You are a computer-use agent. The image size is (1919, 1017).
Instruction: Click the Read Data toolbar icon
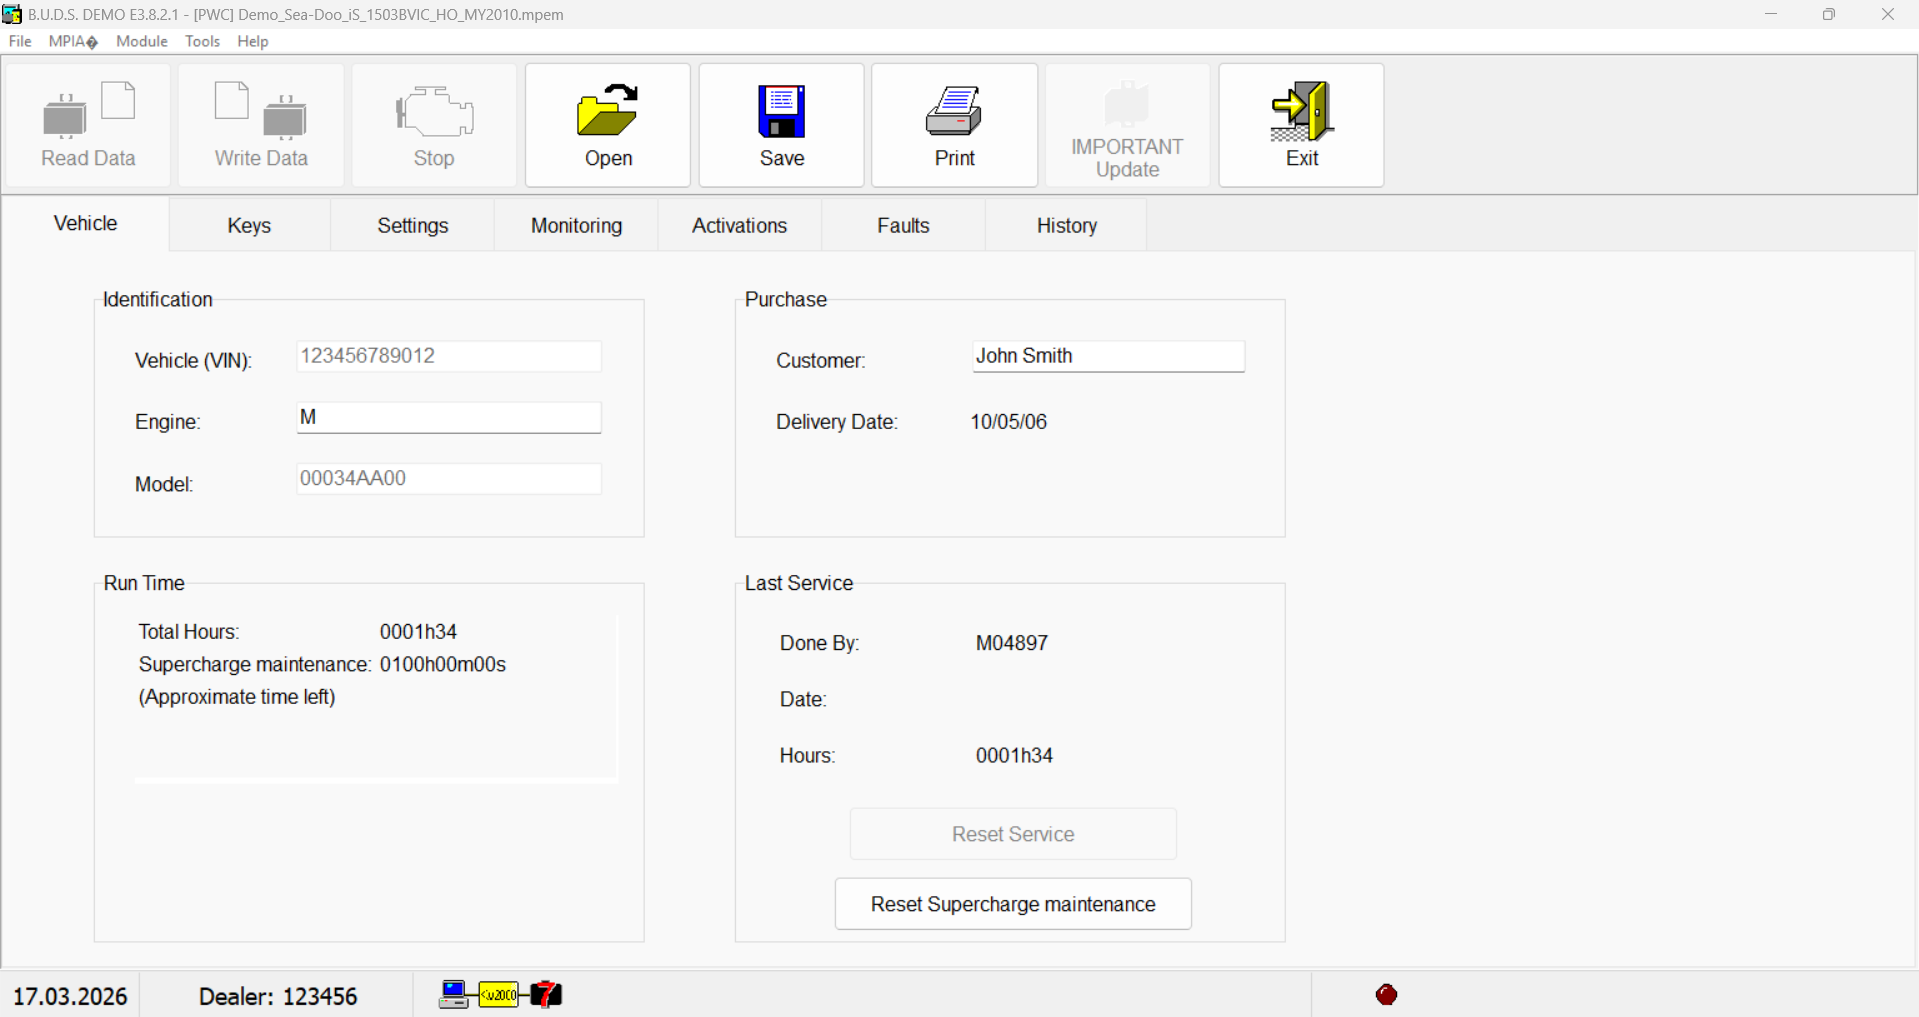88,110
